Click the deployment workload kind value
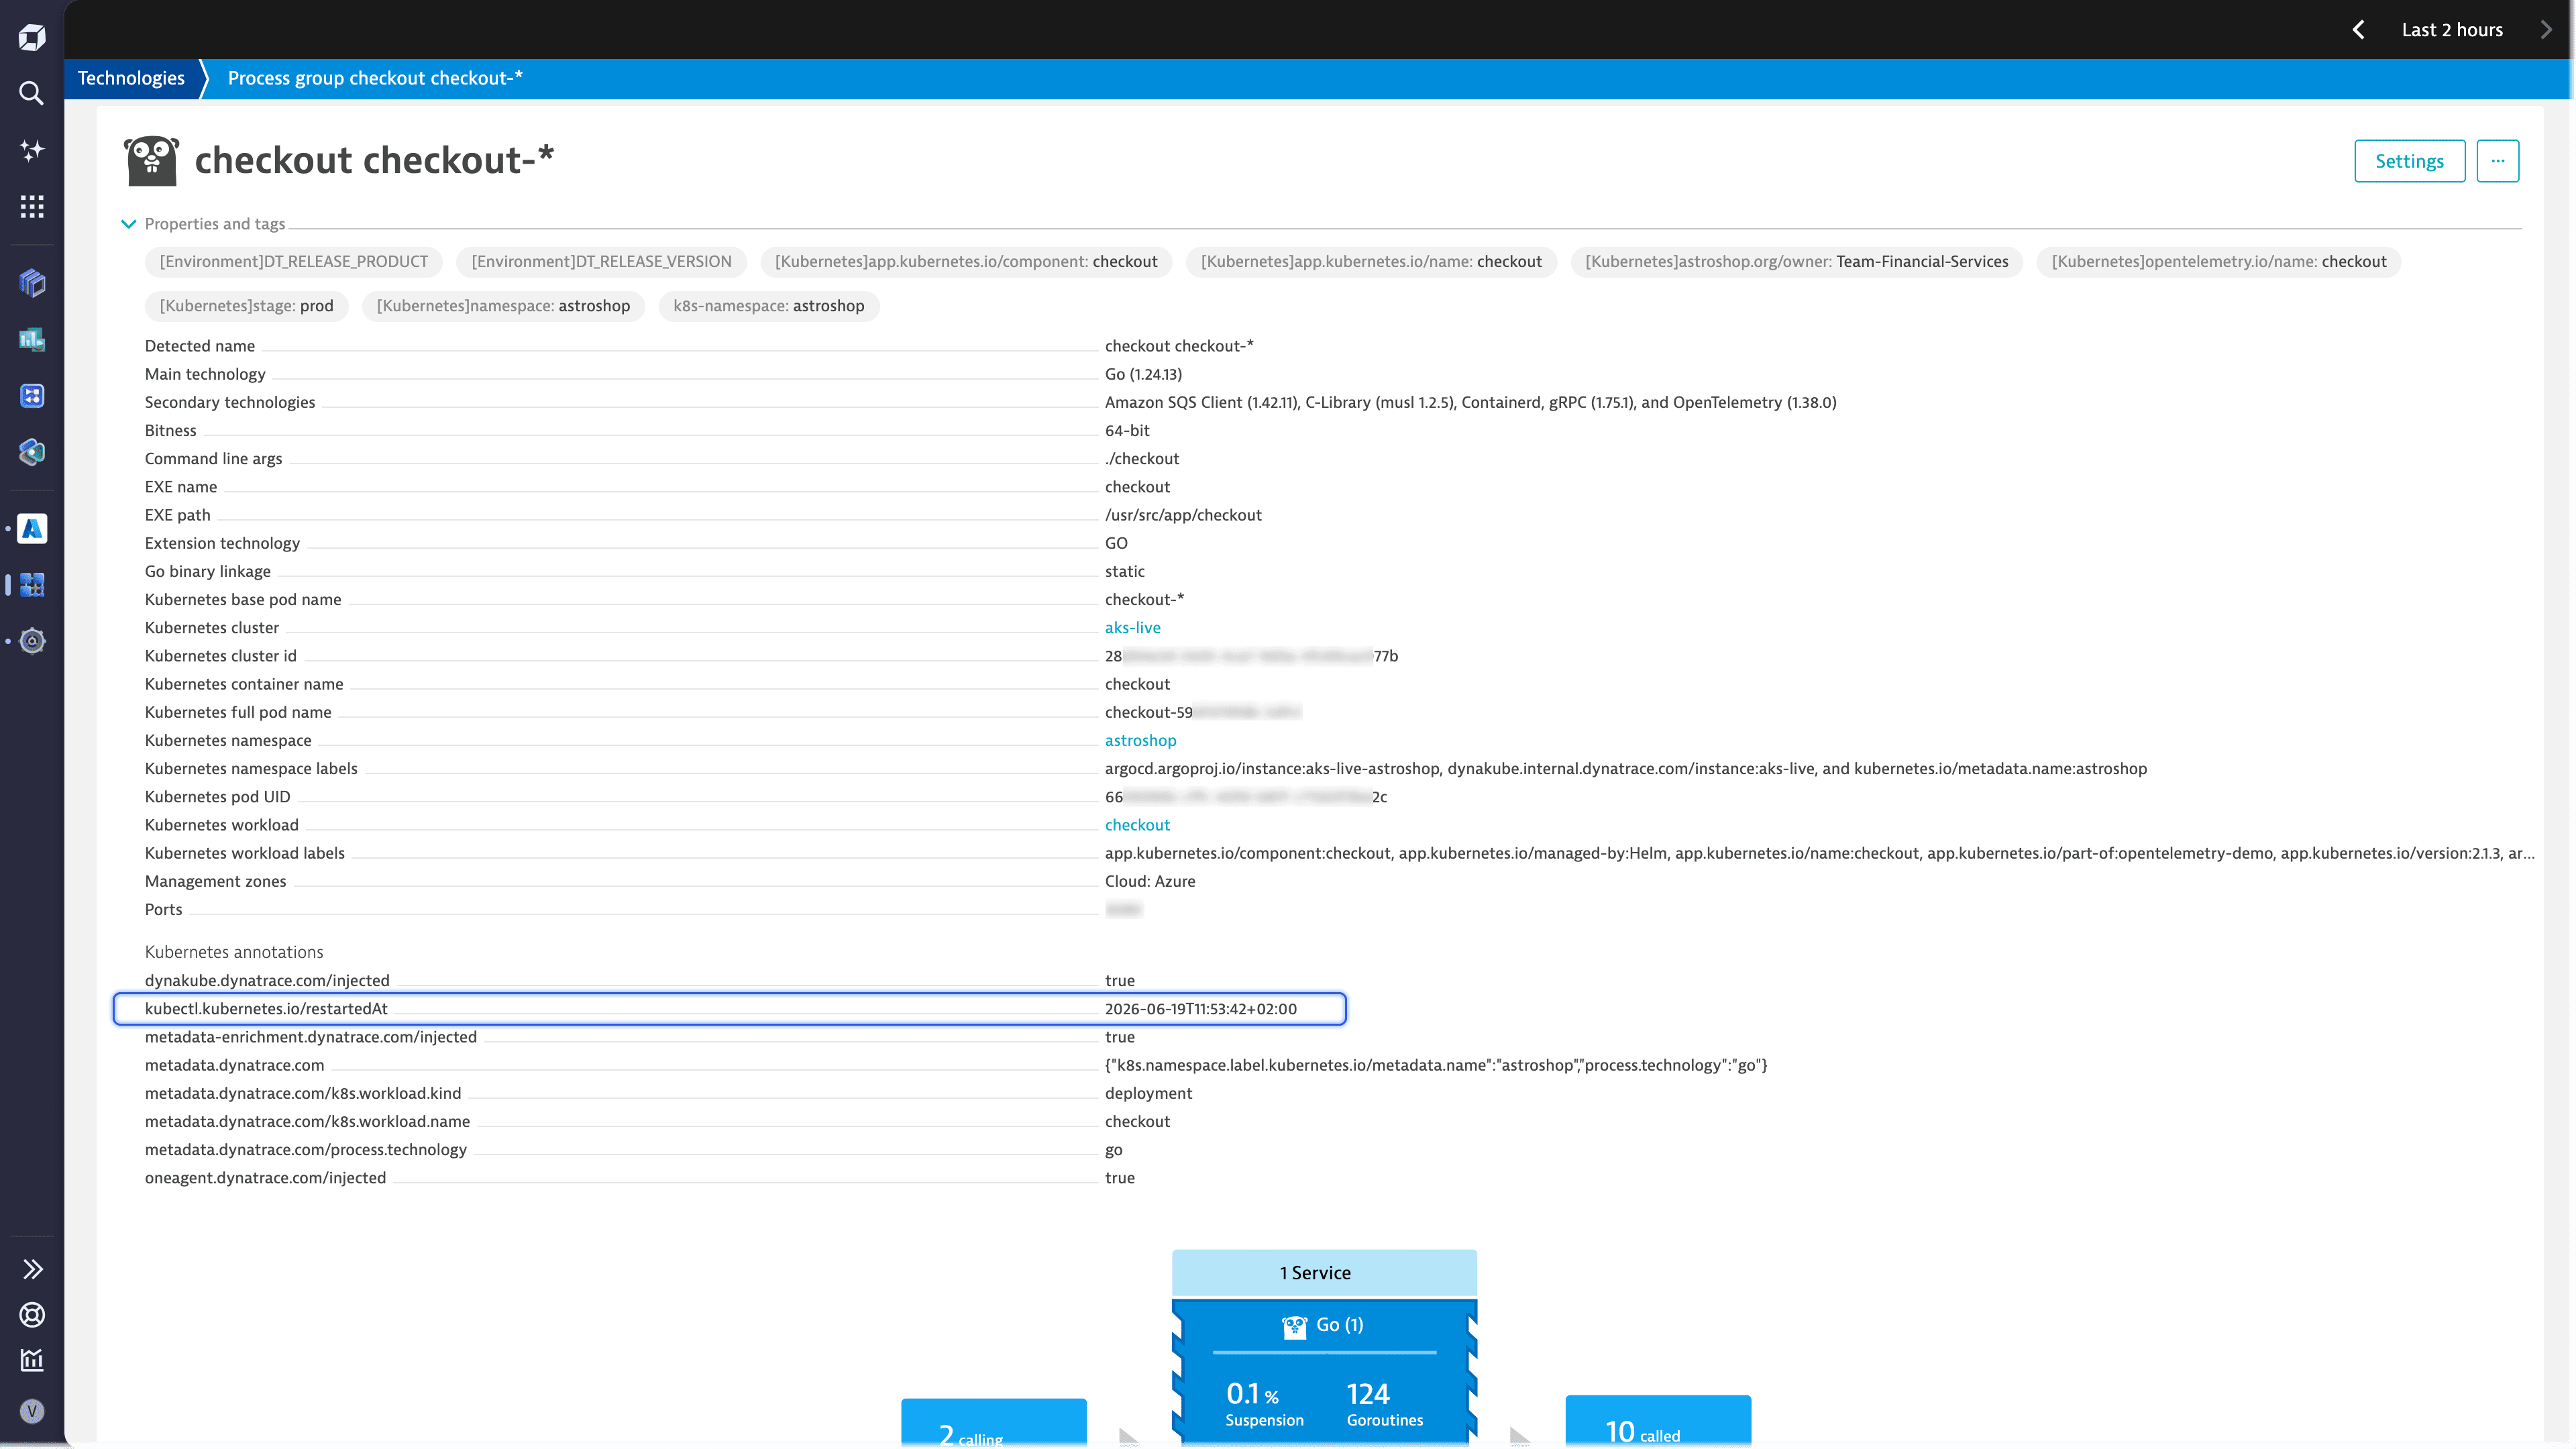The width and height of the screenshot is (2576, 1449). [1148, 1094]
